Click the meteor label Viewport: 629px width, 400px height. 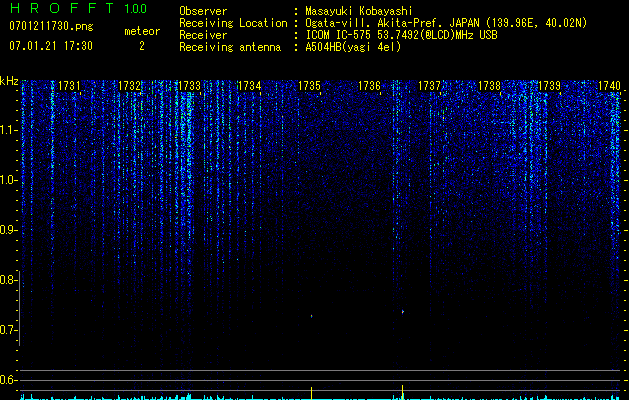coord(142,31)
